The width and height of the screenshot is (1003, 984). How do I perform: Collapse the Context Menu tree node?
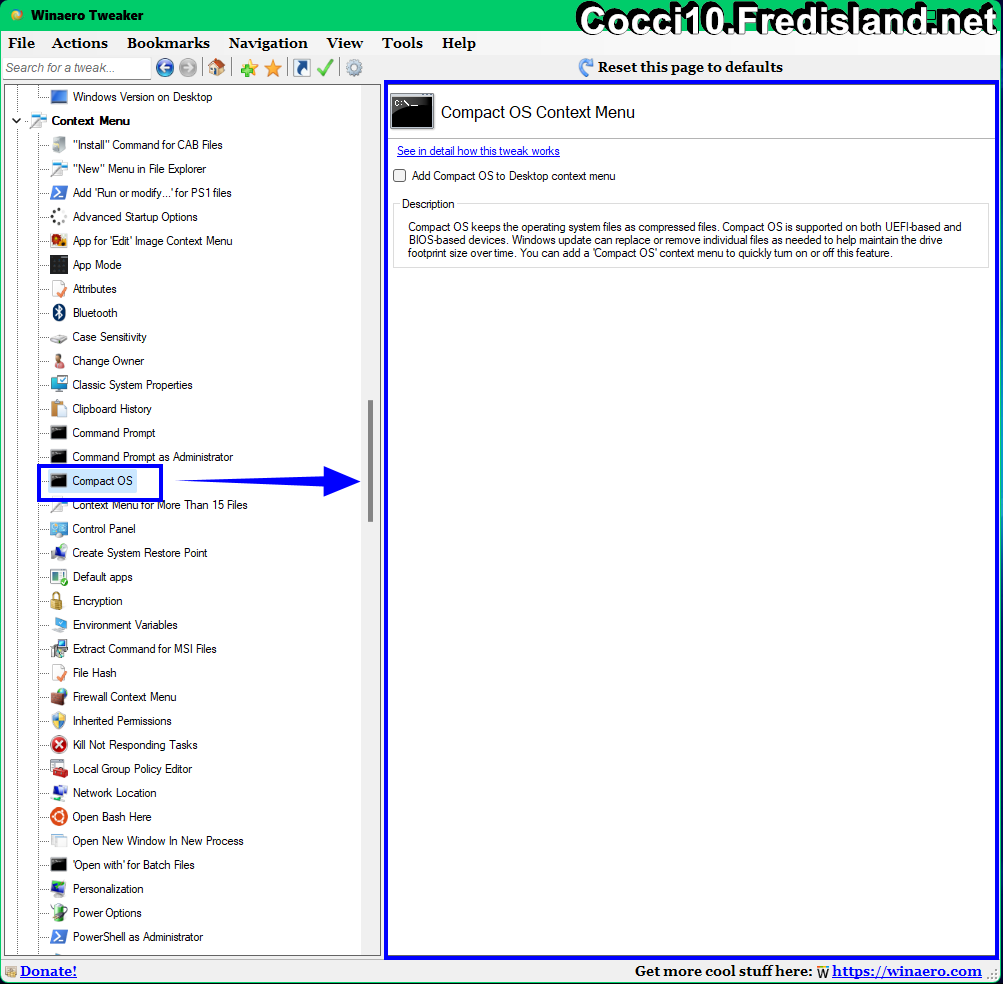pyautogui.click(x=16, y=121)
